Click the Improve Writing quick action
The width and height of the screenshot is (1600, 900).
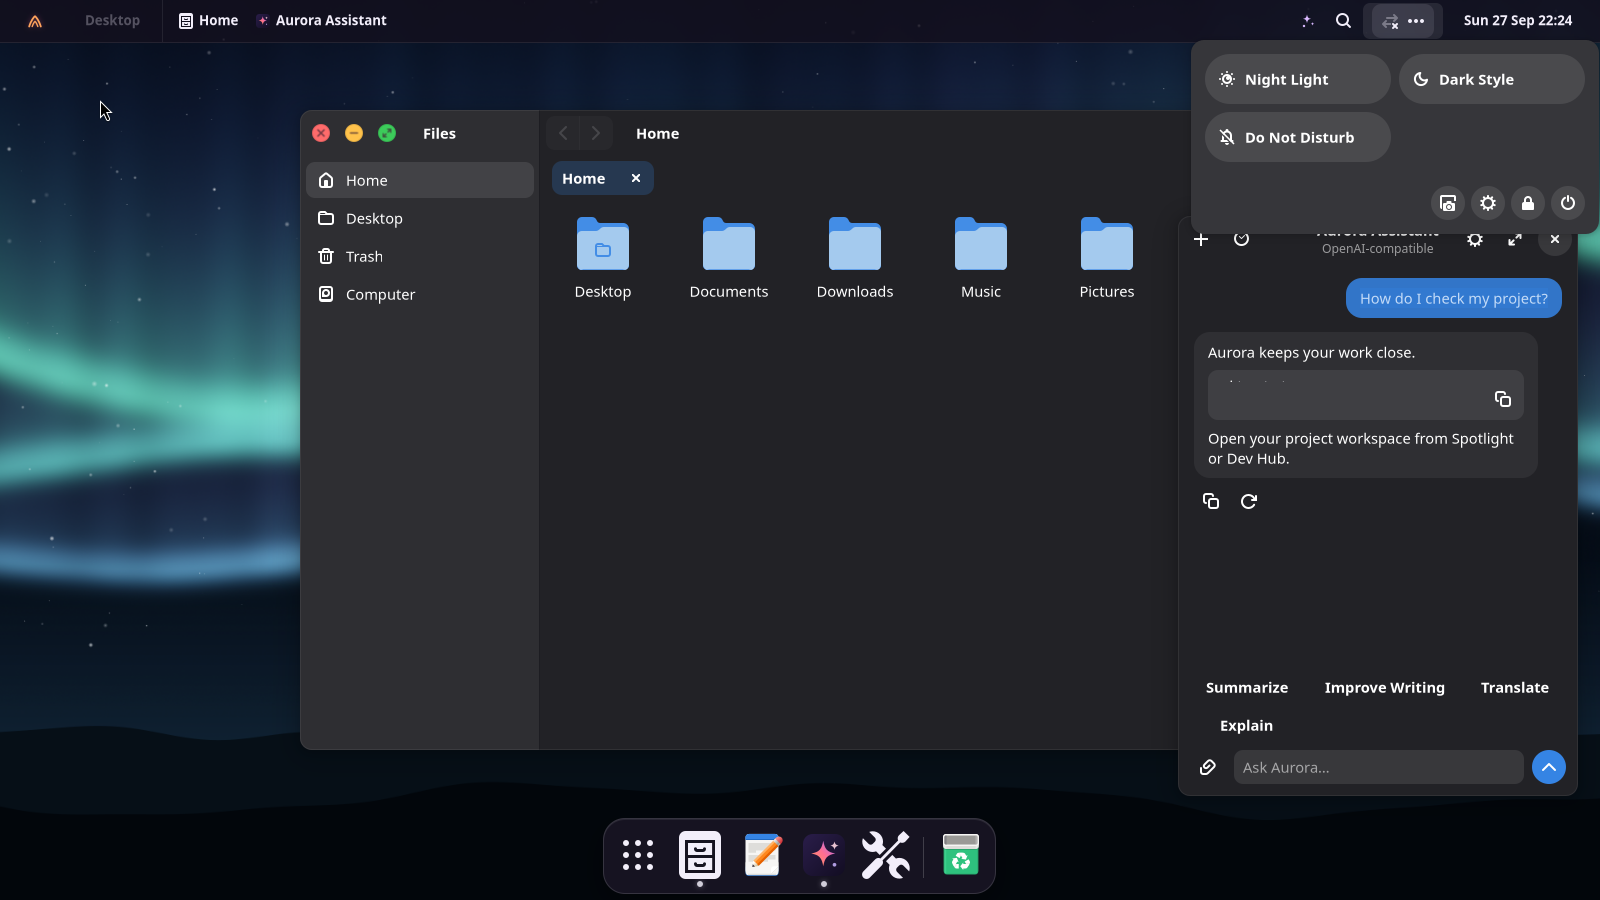[1384, 687]
